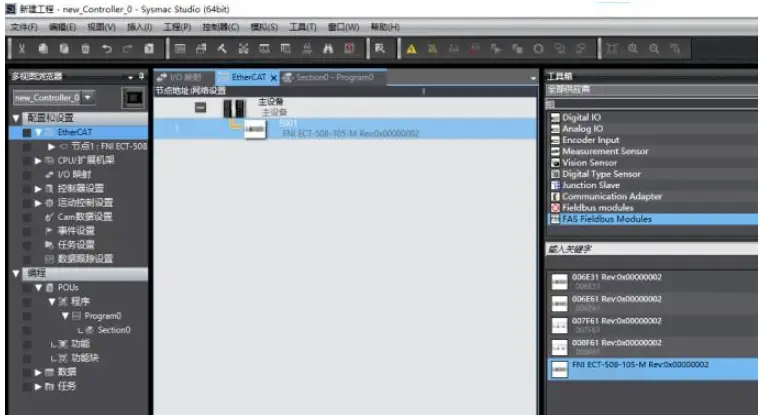Select Encoder Input in toolbox groups
Screen dimensions: 770x419
tap(652, 140)
